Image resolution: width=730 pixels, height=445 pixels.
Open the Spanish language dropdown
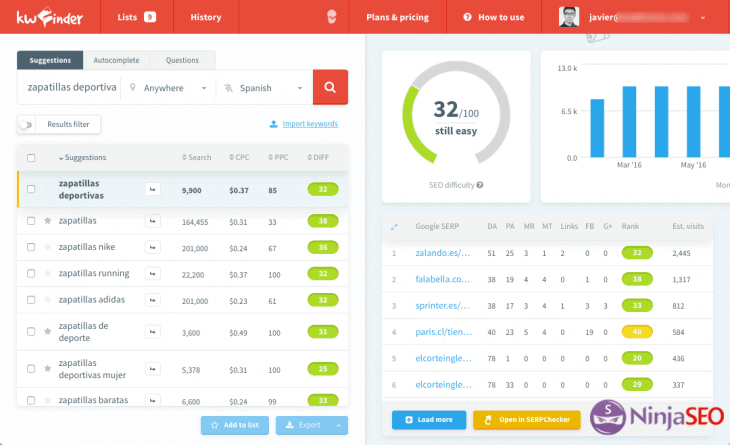click(264, 88)
